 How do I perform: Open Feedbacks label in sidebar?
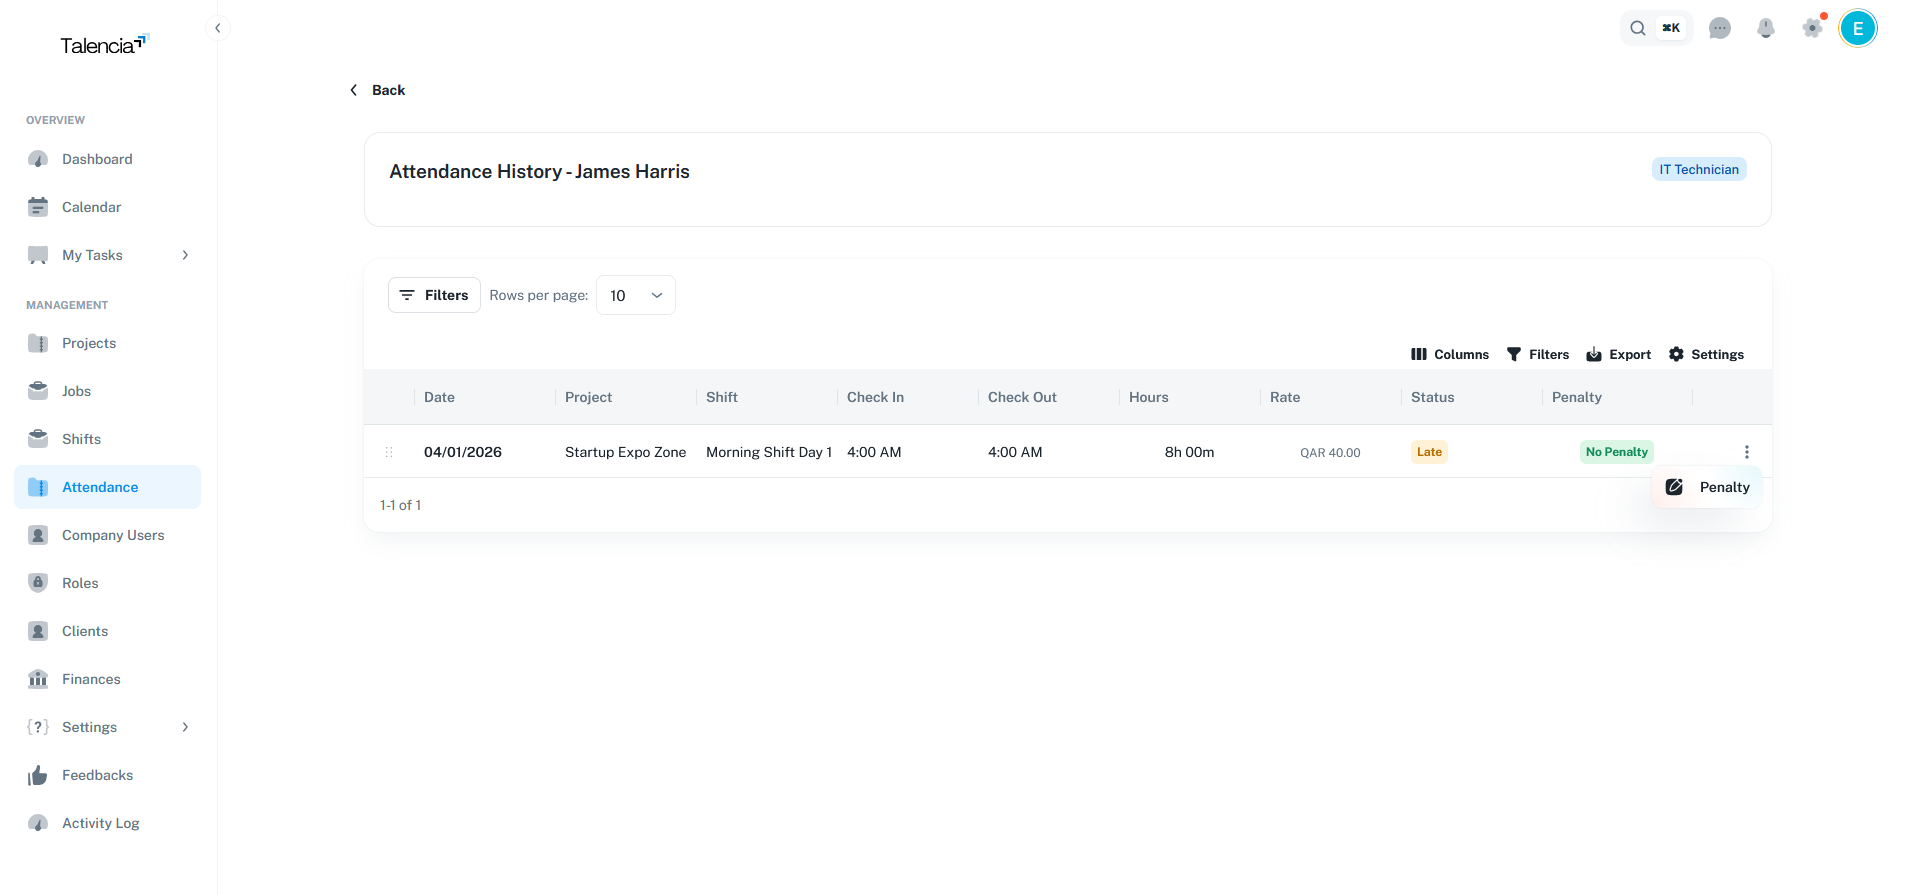click(x=97, y=775)
